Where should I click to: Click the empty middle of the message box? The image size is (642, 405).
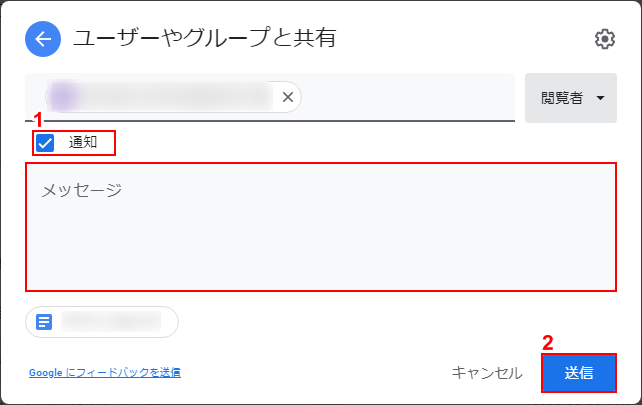(320, 240)
